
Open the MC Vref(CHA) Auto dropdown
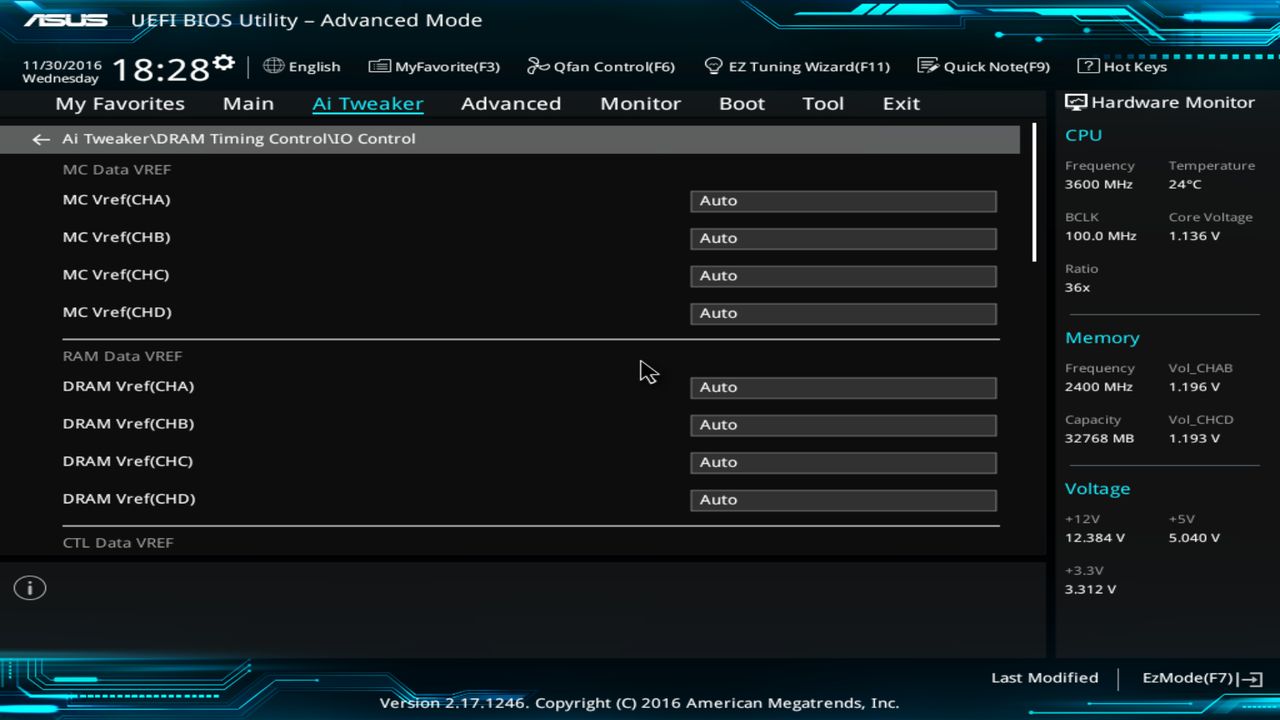pos(842,200)
